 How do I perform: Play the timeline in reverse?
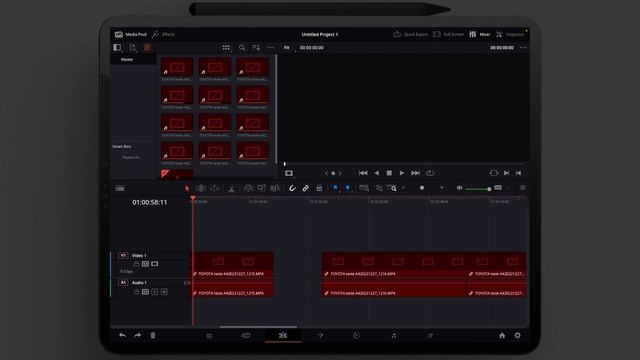[x=376, y=173]
